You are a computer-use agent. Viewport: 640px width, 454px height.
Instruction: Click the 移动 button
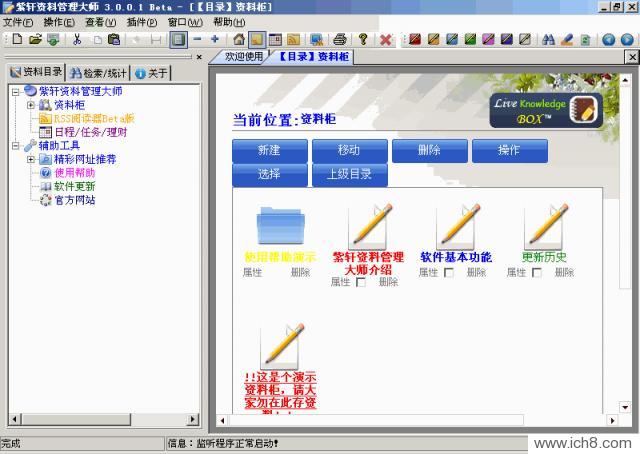[x=350, y=151]
